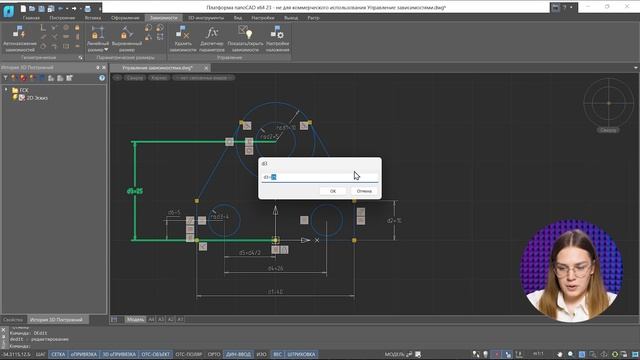Switch to 3D-инструменты ribbon tab
This screenshot has height=360, width=640.
point(206,18)
